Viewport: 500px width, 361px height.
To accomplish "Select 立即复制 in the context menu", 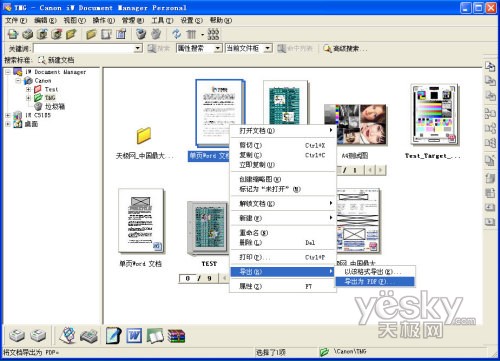I will tap(283, 165).
